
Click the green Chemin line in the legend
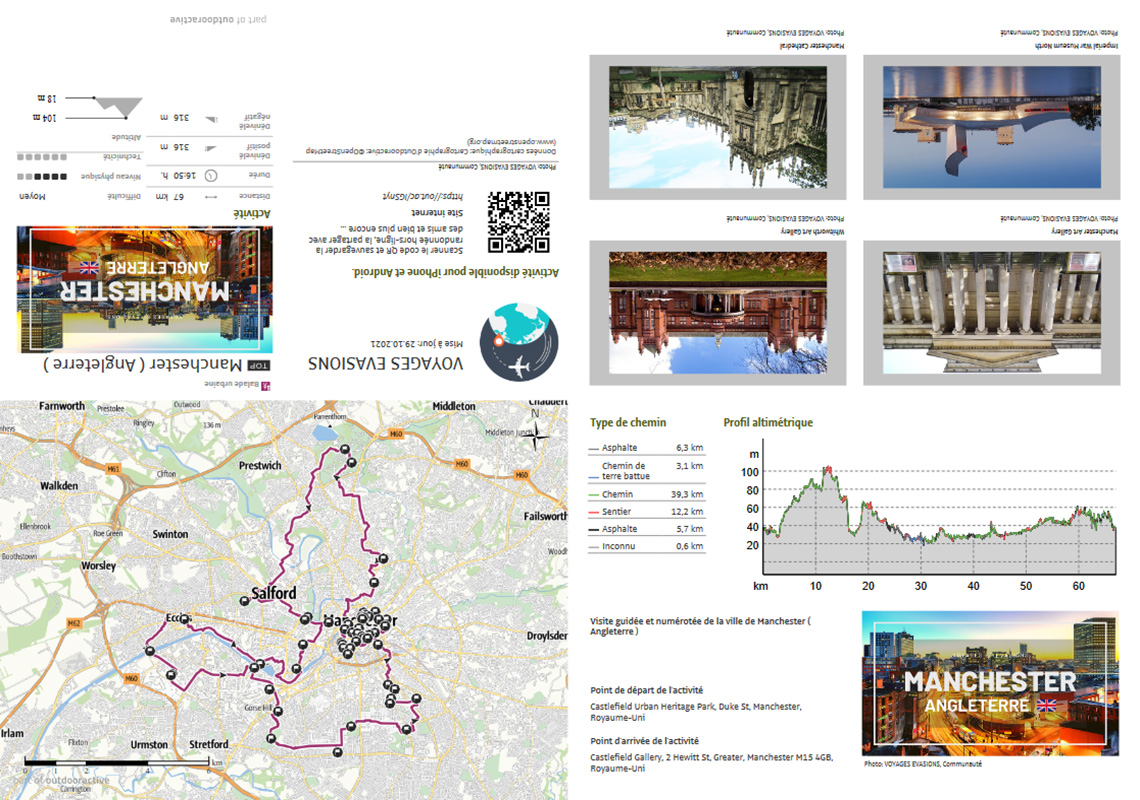click(593, 495)
